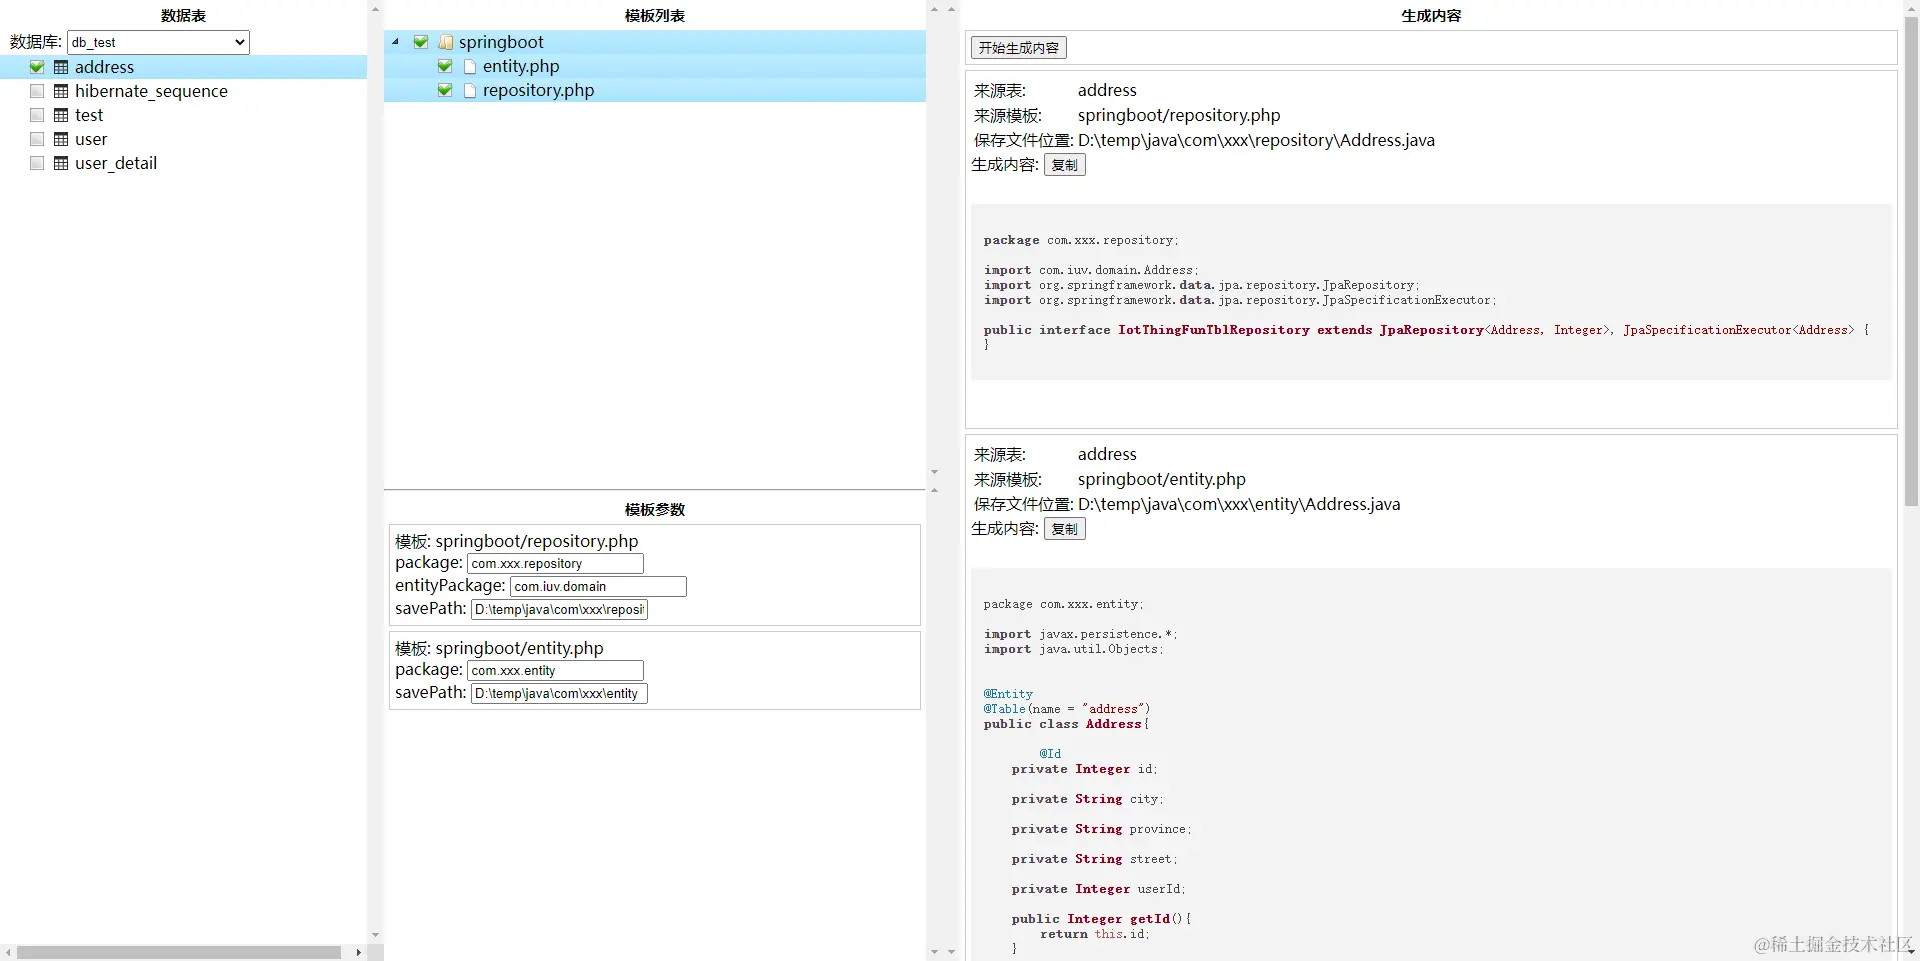
Task: Select the repository.php template label
Action: click(x=538, y=90)
